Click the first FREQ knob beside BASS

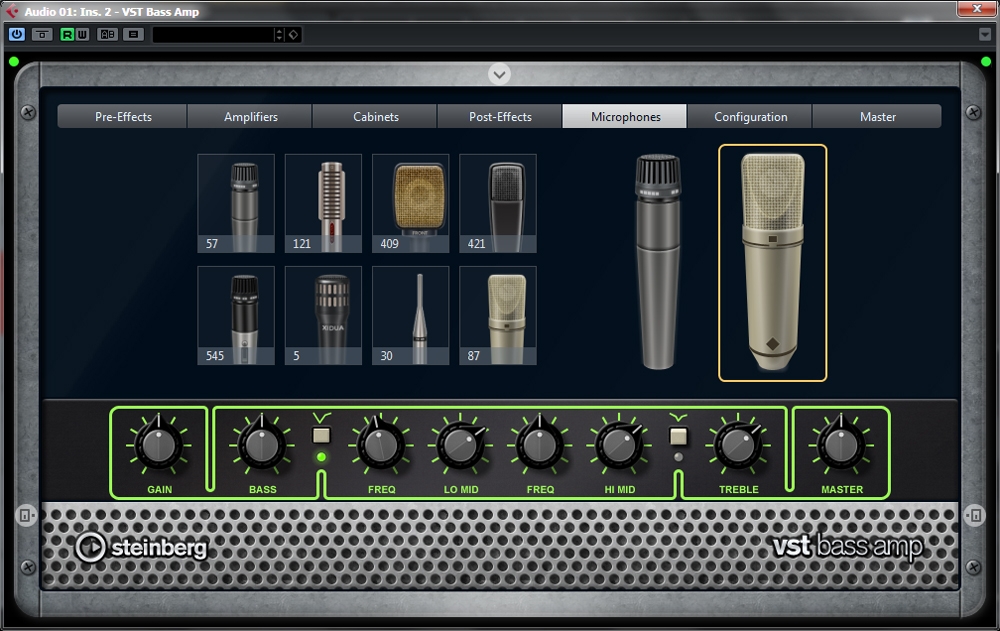click(x=381, y=445)
